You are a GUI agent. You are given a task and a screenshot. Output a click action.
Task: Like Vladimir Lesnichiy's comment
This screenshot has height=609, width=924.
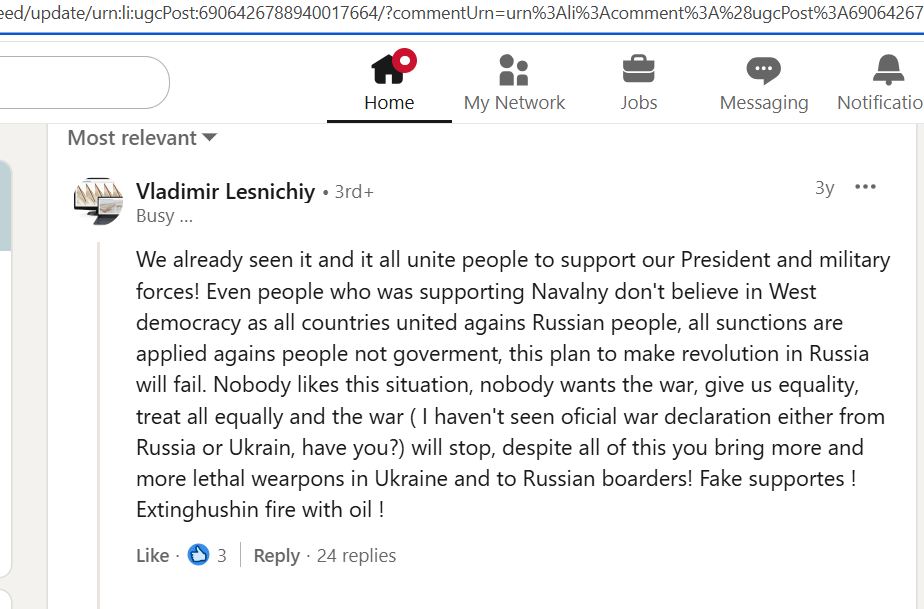(x=152, y=556)
